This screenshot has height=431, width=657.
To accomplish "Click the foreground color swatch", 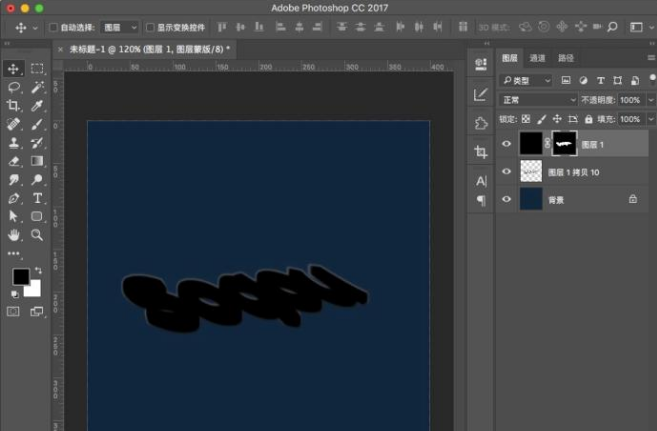I will point(19,277).
